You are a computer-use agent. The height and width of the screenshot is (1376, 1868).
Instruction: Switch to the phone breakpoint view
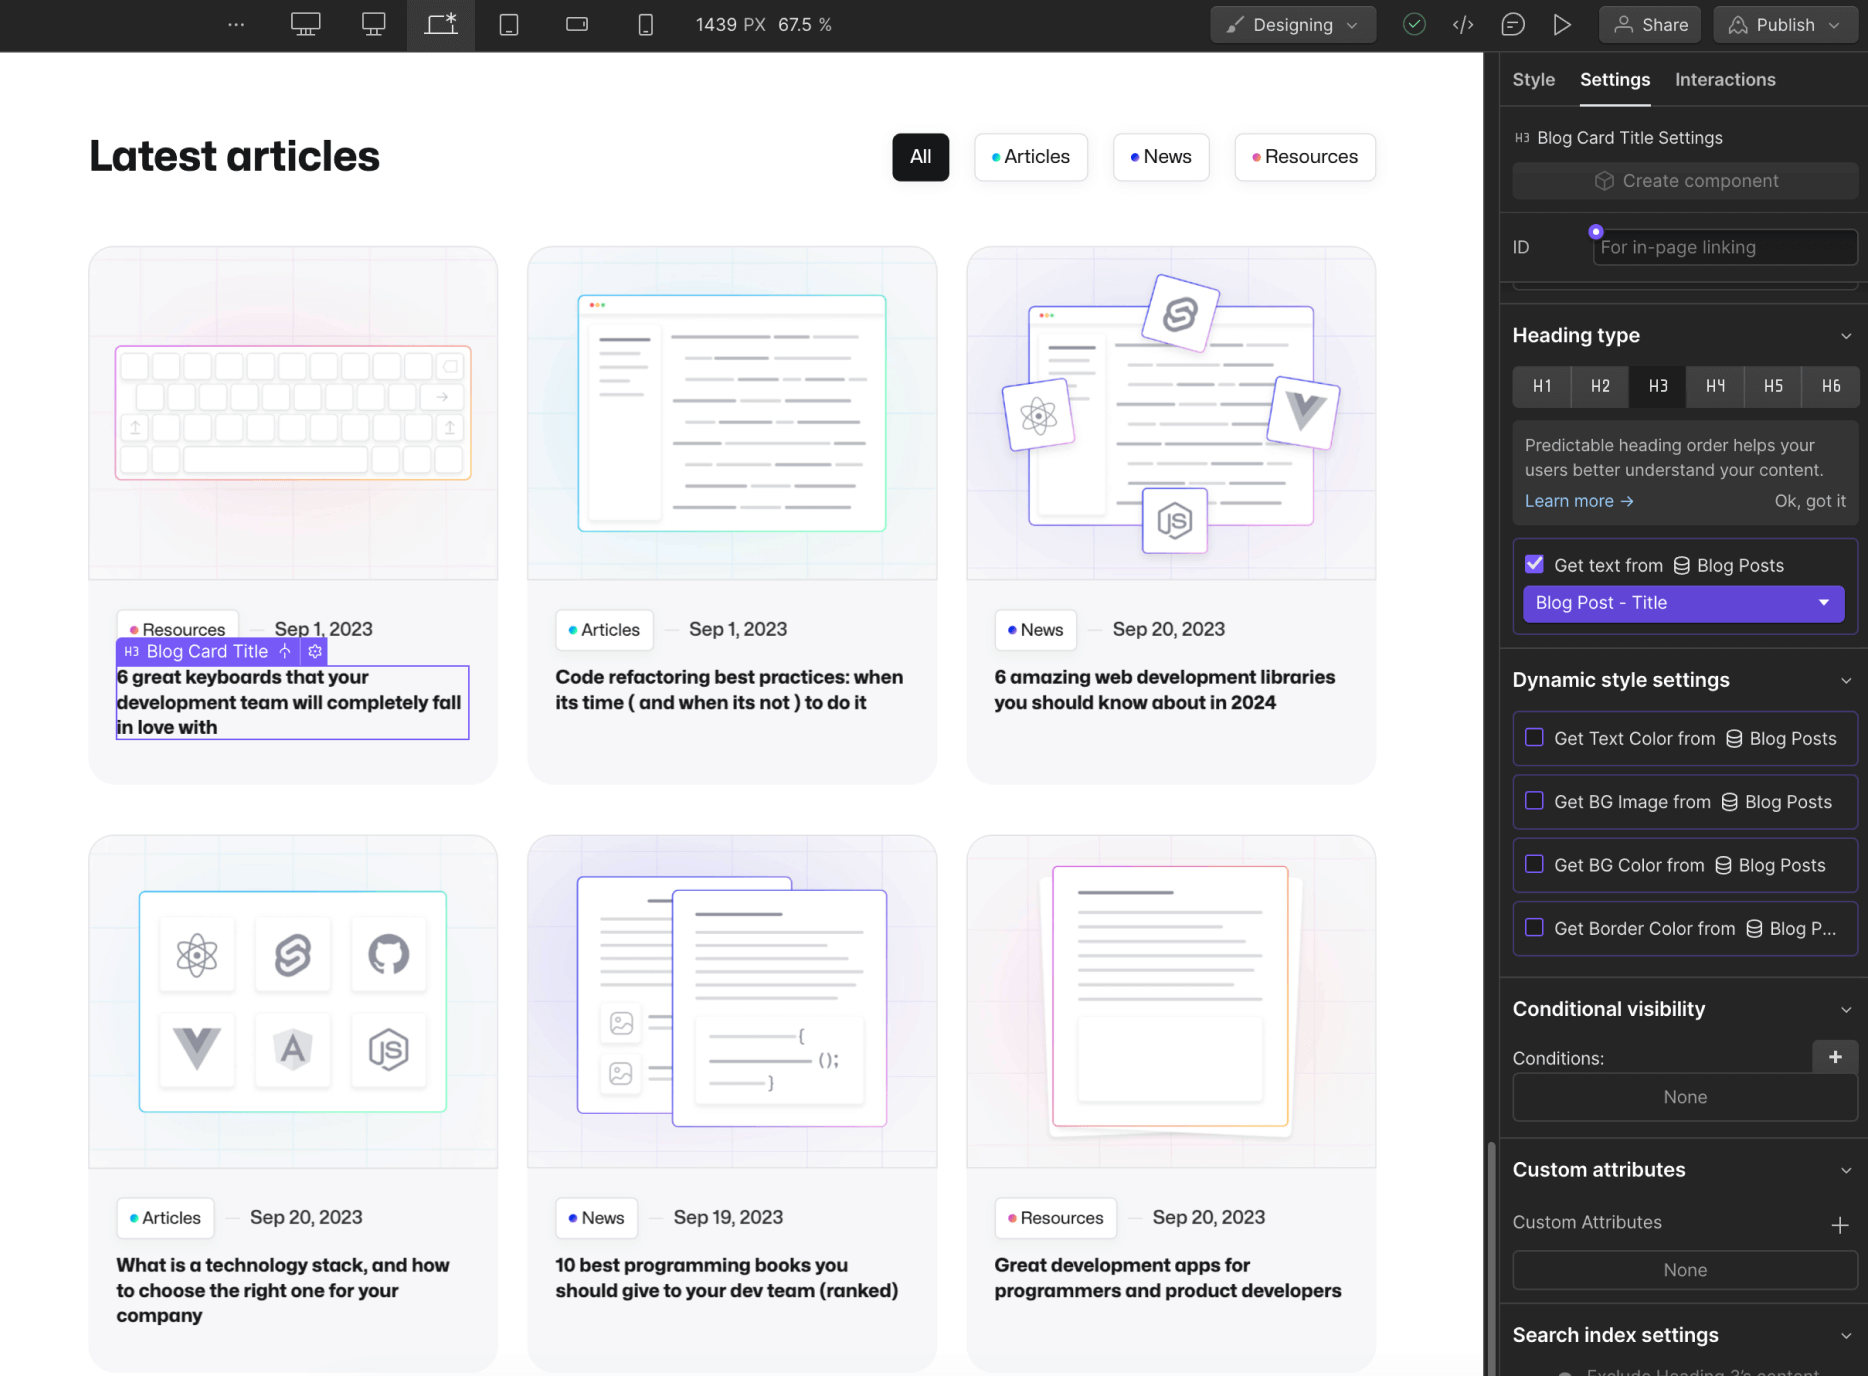645,24
